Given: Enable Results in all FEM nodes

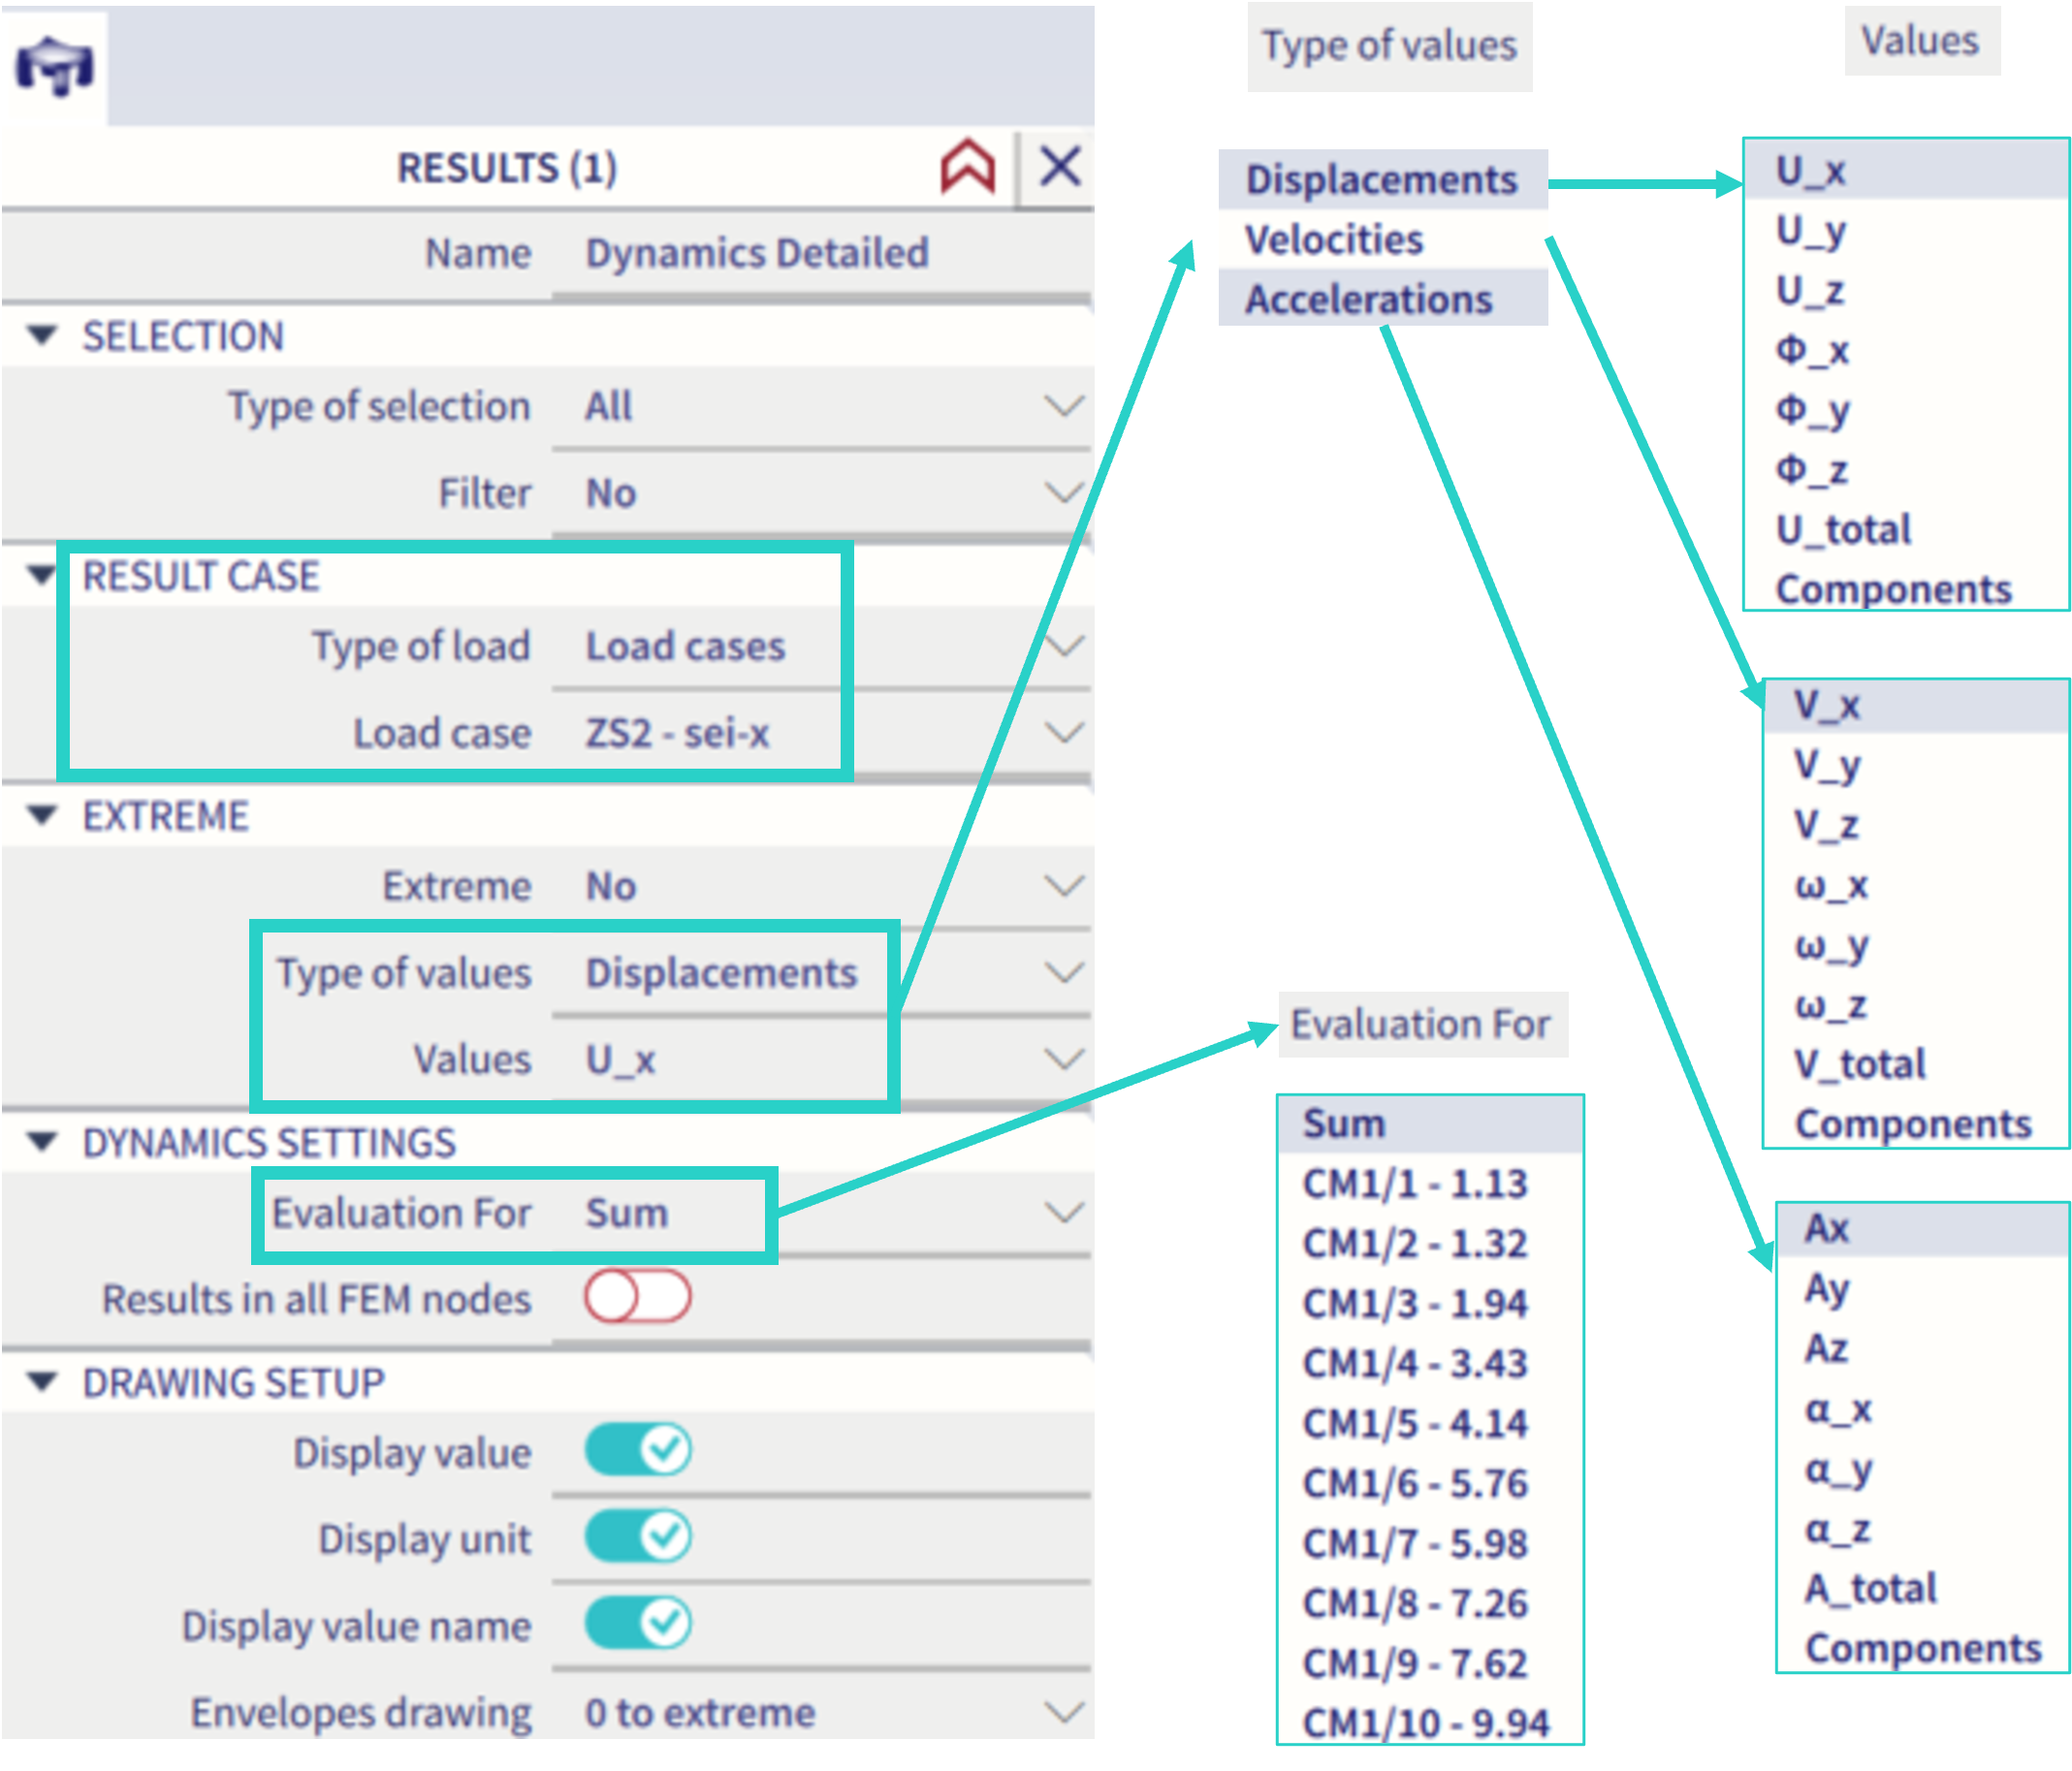Looking at the screenshot, I should point(638,1297).
